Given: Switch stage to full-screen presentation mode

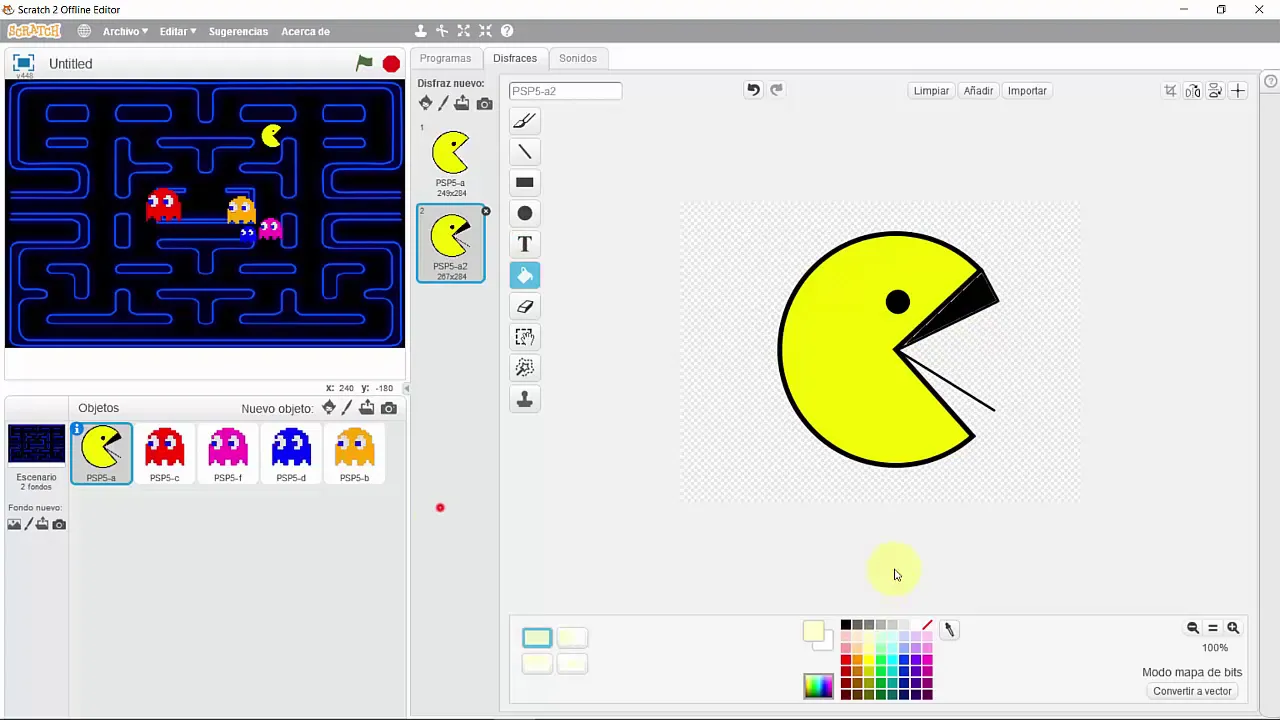Looking at the screenshot, I should click(x=23, y=63).
